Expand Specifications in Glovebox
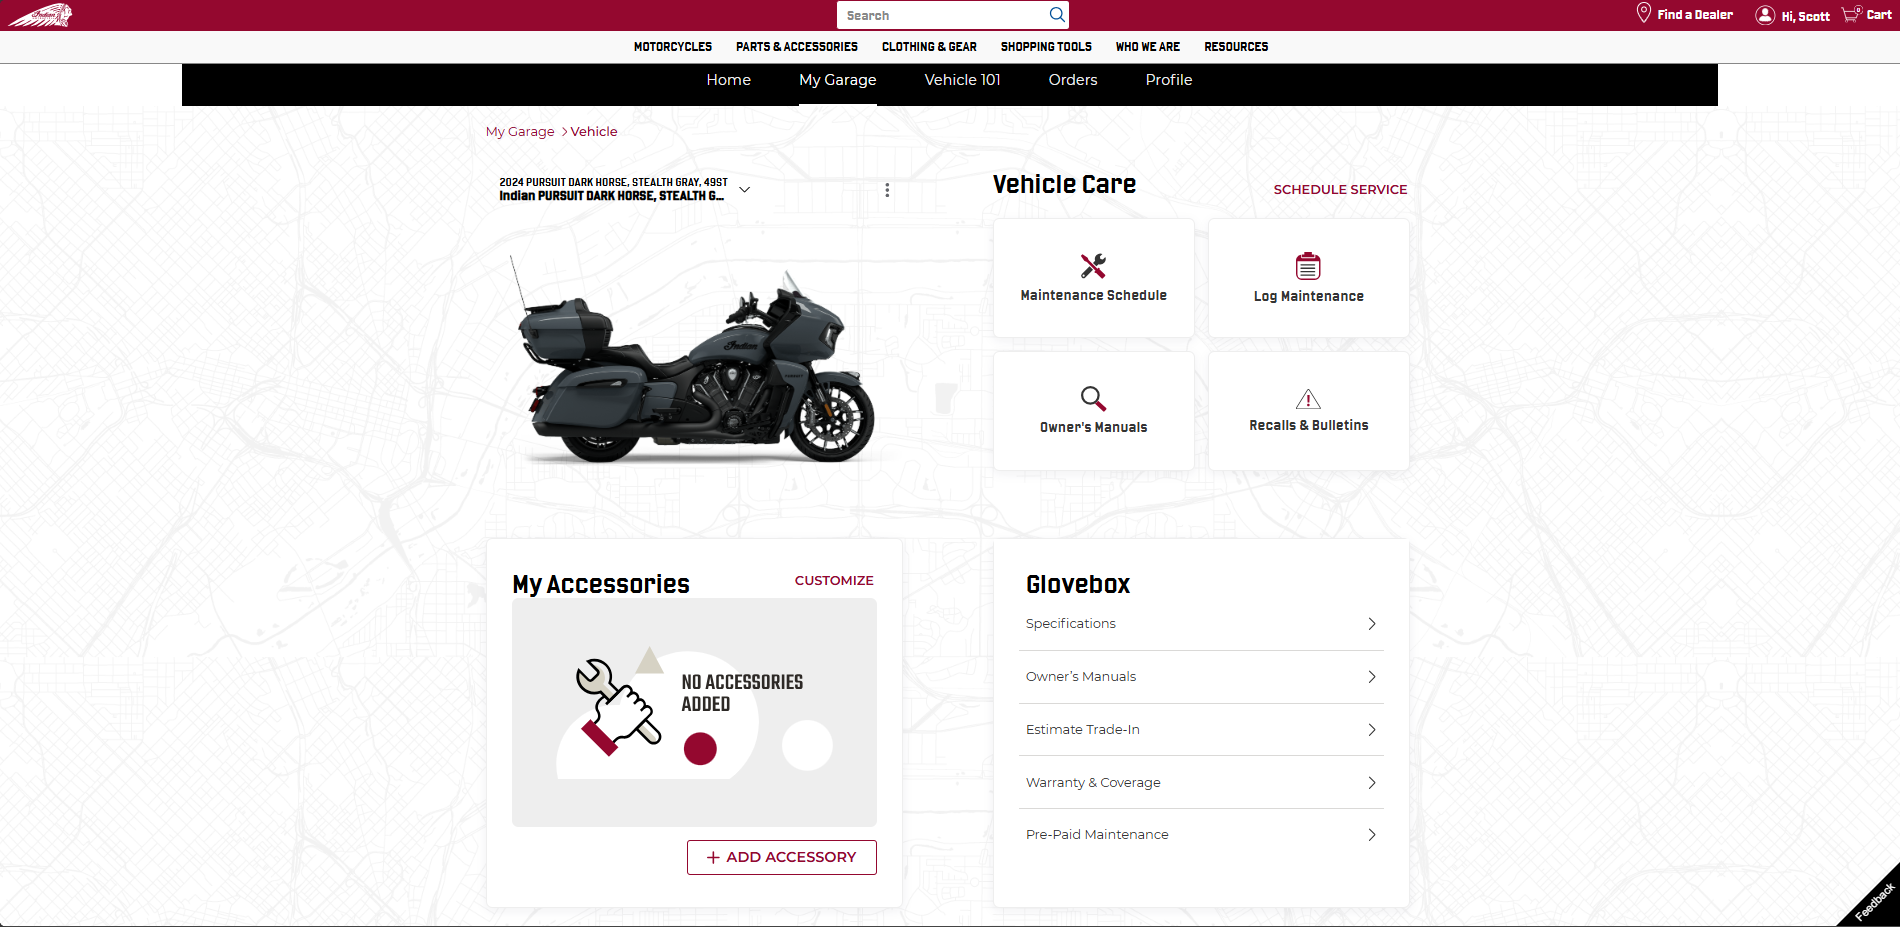The image size is (1901, 927). (1371, 624)
